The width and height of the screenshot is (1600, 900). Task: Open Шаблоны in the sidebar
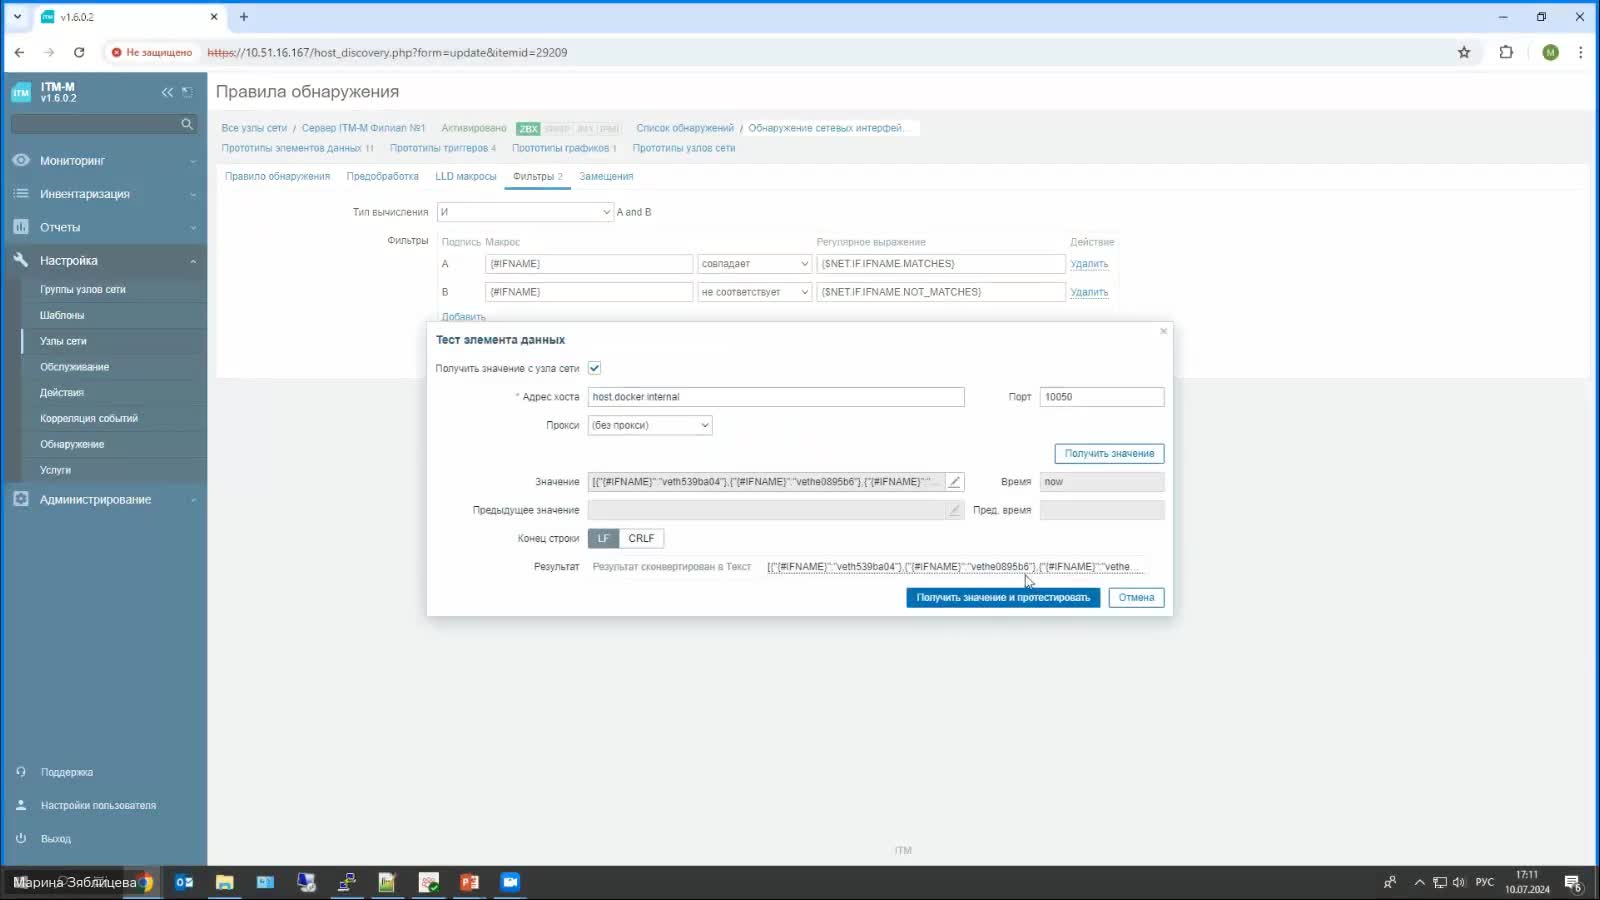click(x=62, y=315)
